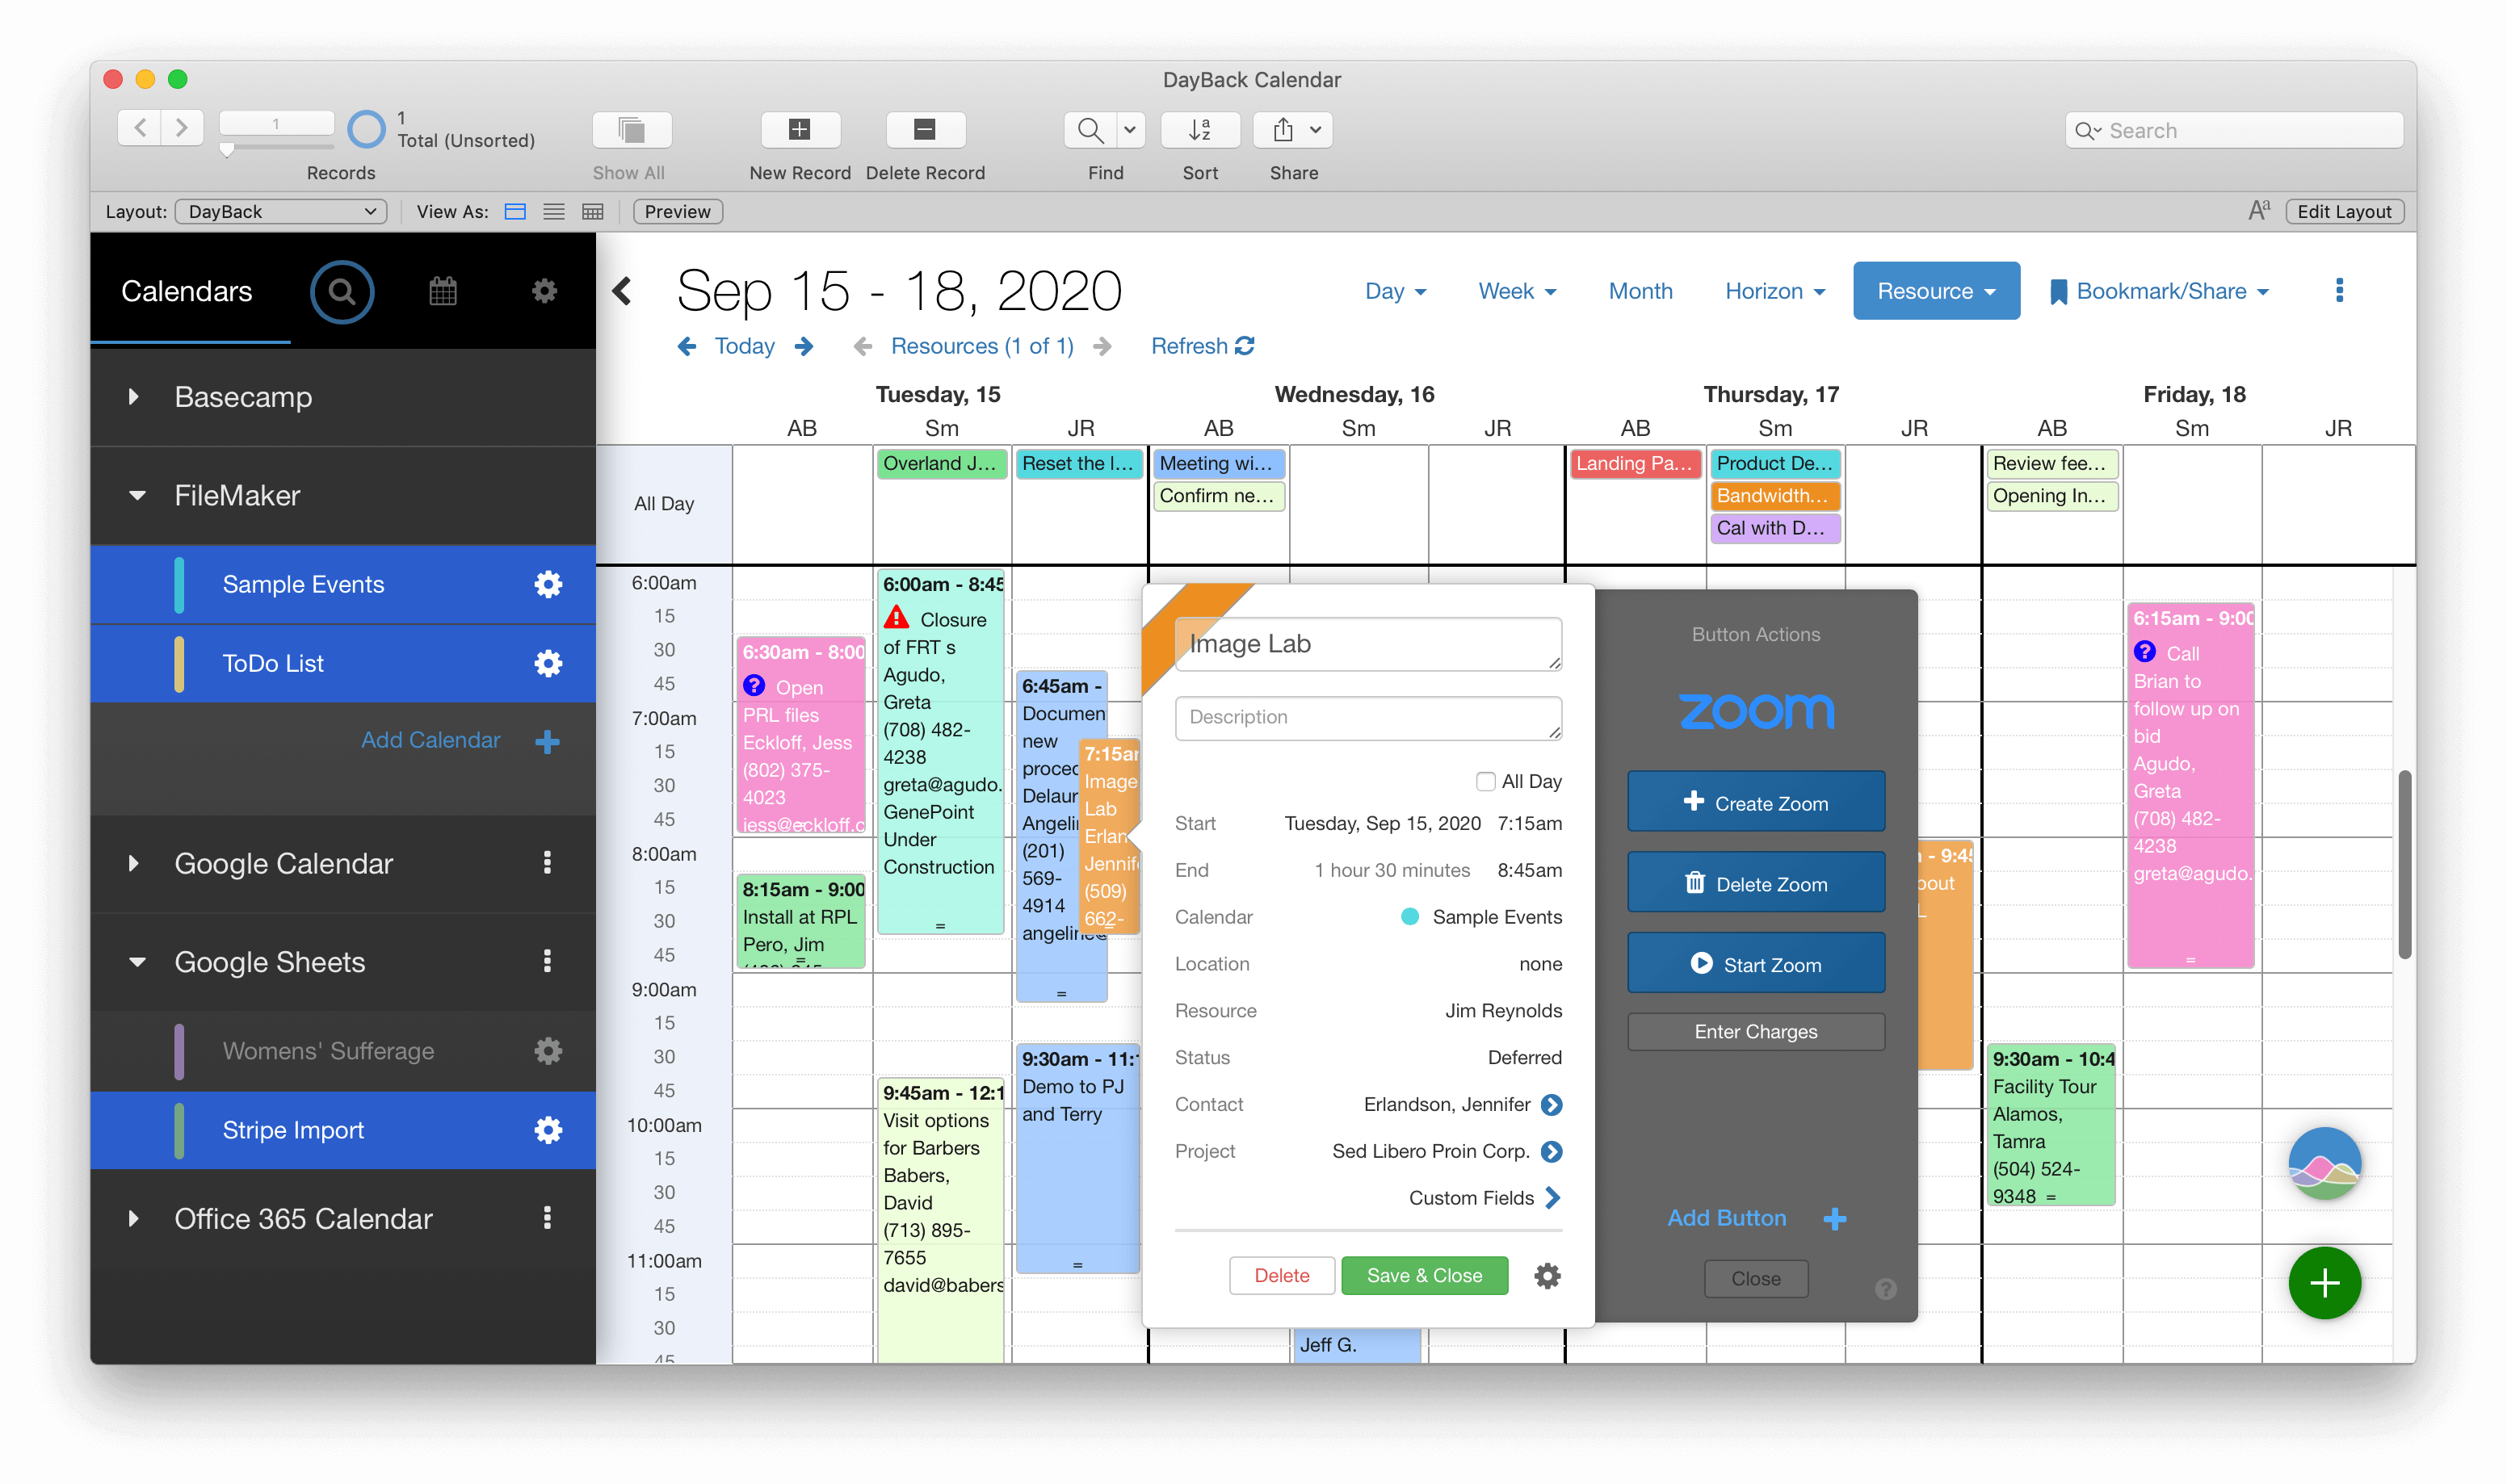Image resolution: width=2507 pixels, height=1484 pixels.
Task: Click the Search field in the top right
Action: pyautogui.click(x=2234, y=130)
